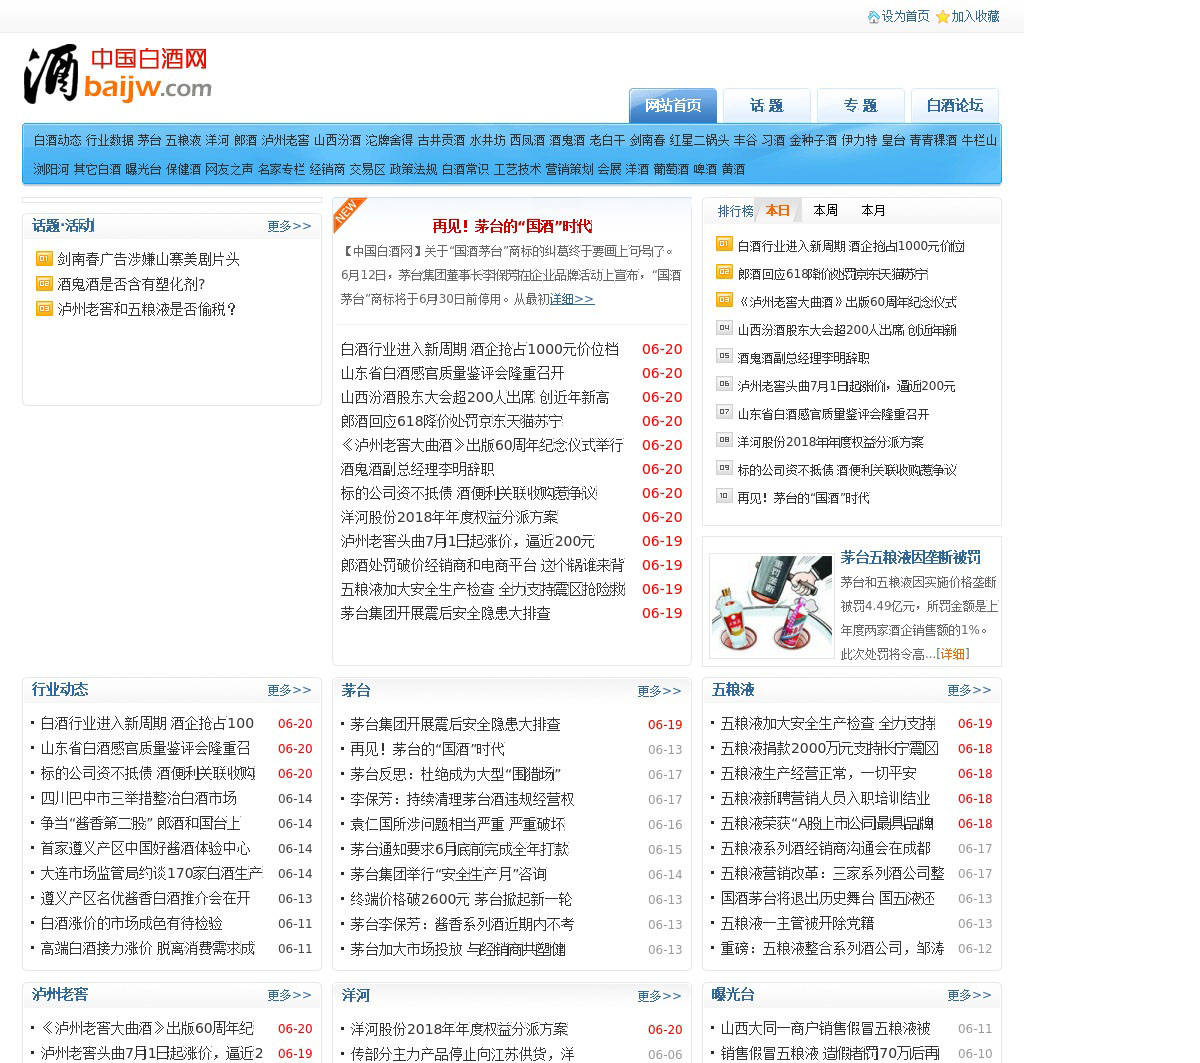1200x1063 pixels.
Task: Open center news 山东省白酒感官质量鉴评会隆重召开
Action: 453,373
